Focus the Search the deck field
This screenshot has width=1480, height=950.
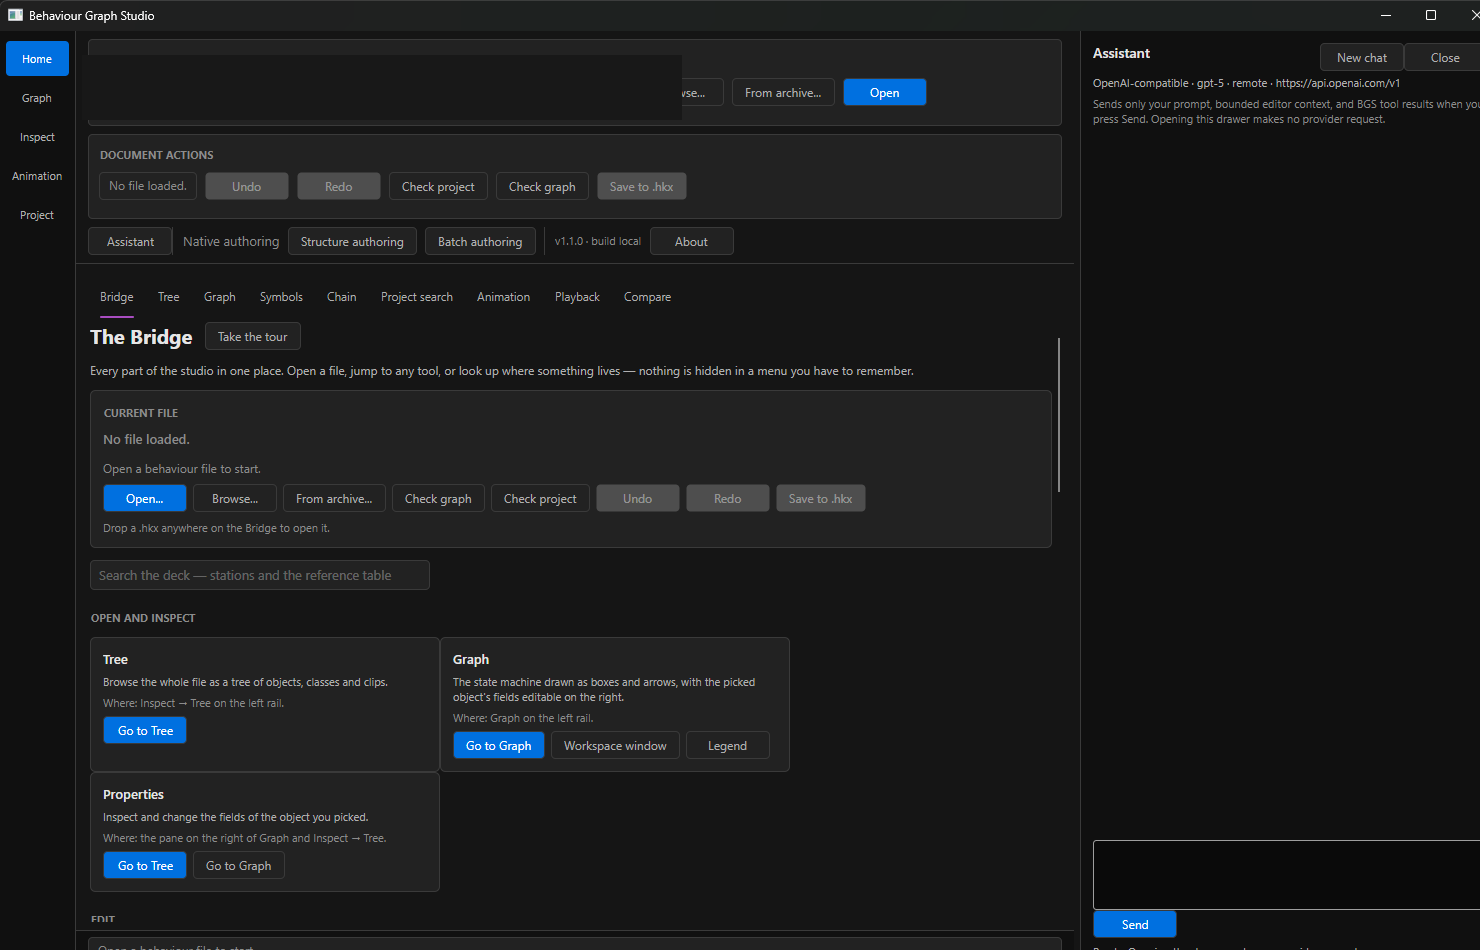pos(260,575)
